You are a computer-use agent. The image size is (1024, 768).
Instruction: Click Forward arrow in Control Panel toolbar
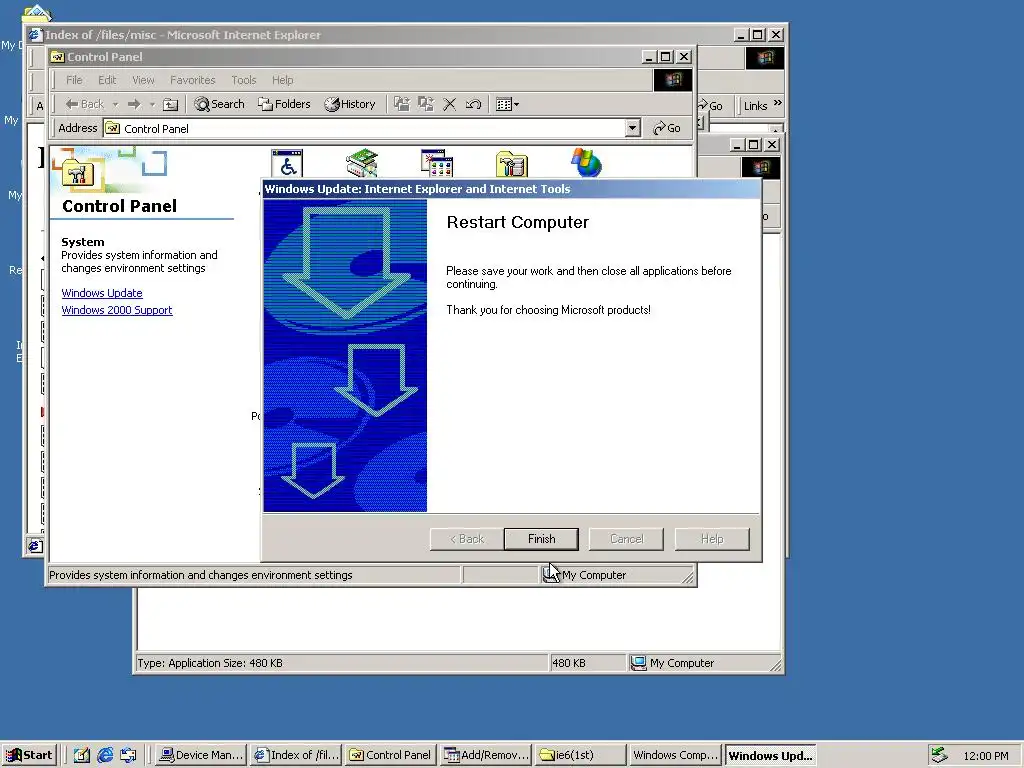coord(134,104)
